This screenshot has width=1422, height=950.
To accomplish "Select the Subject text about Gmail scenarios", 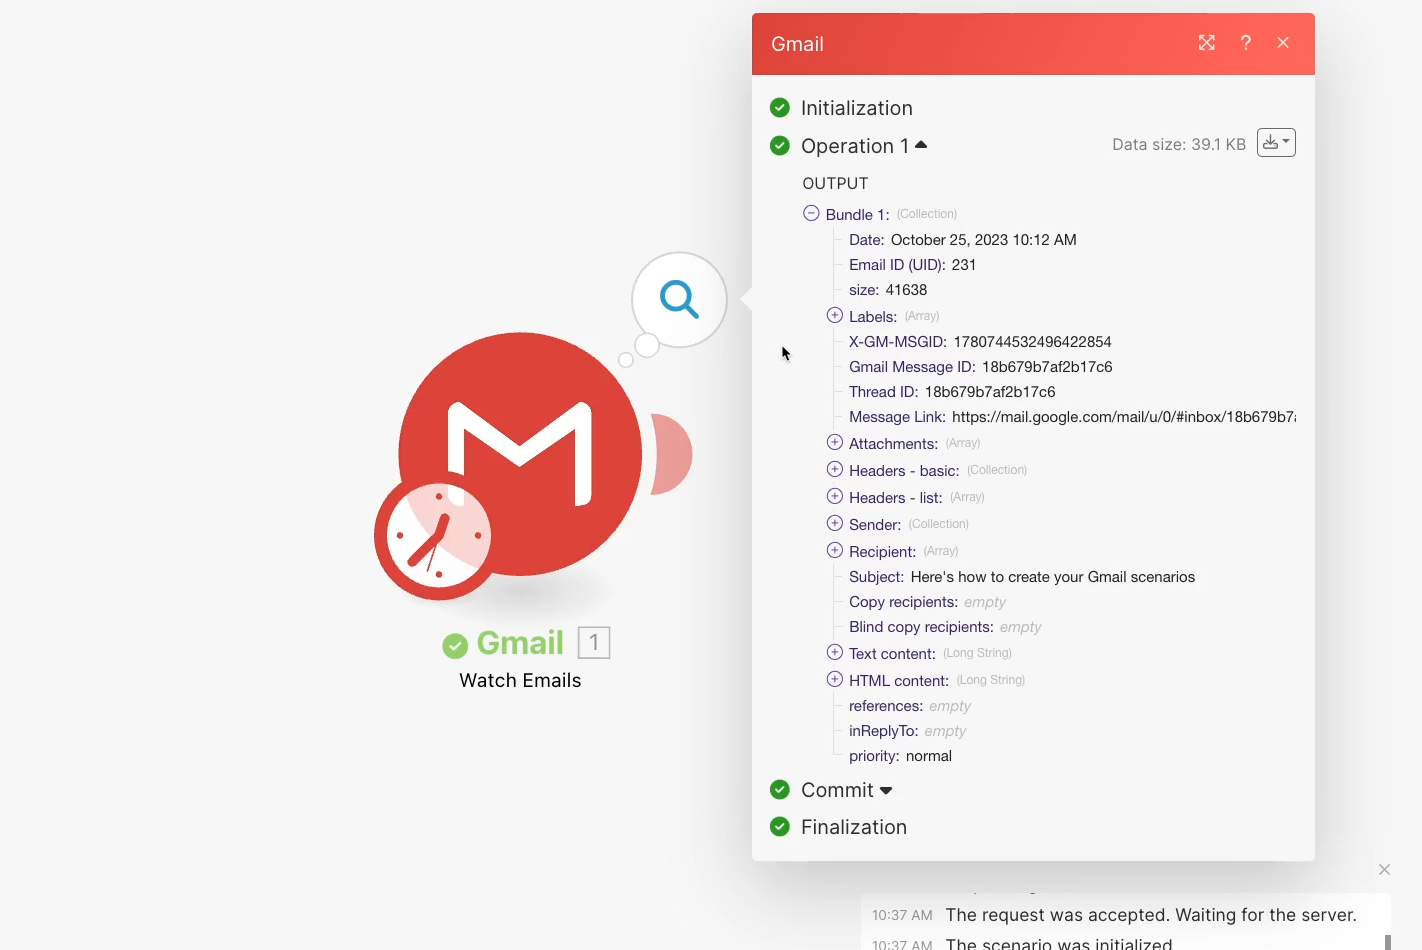I will (x=1053, y=577).
